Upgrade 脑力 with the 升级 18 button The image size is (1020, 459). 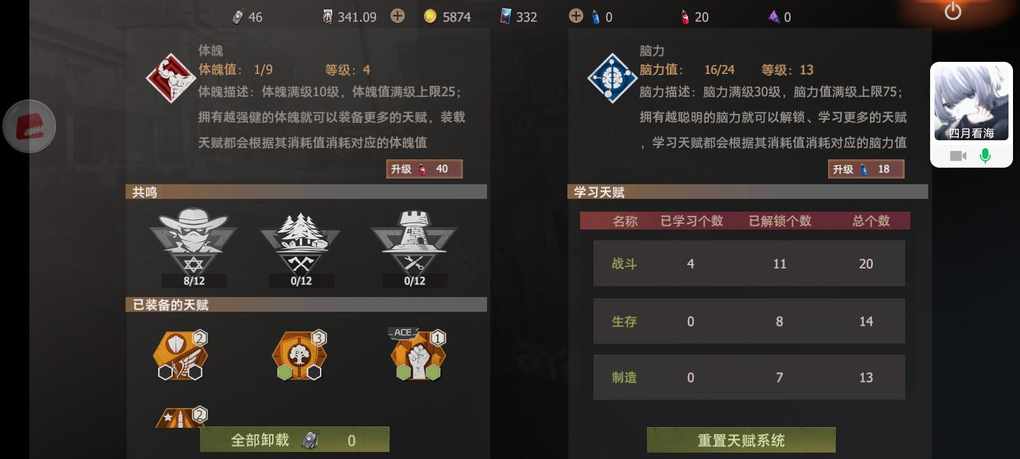[866, 169]
